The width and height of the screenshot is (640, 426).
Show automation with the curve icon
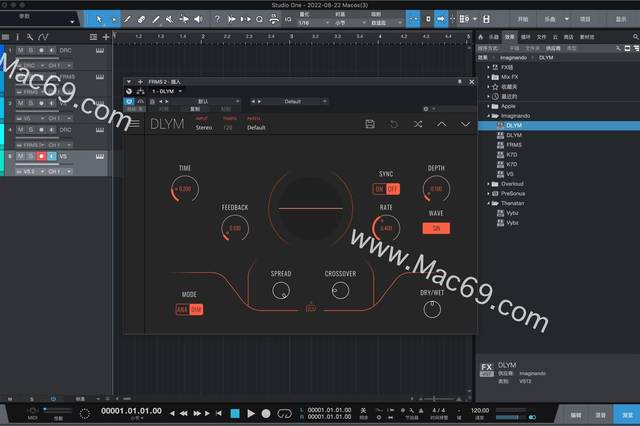tap(42, 37)
